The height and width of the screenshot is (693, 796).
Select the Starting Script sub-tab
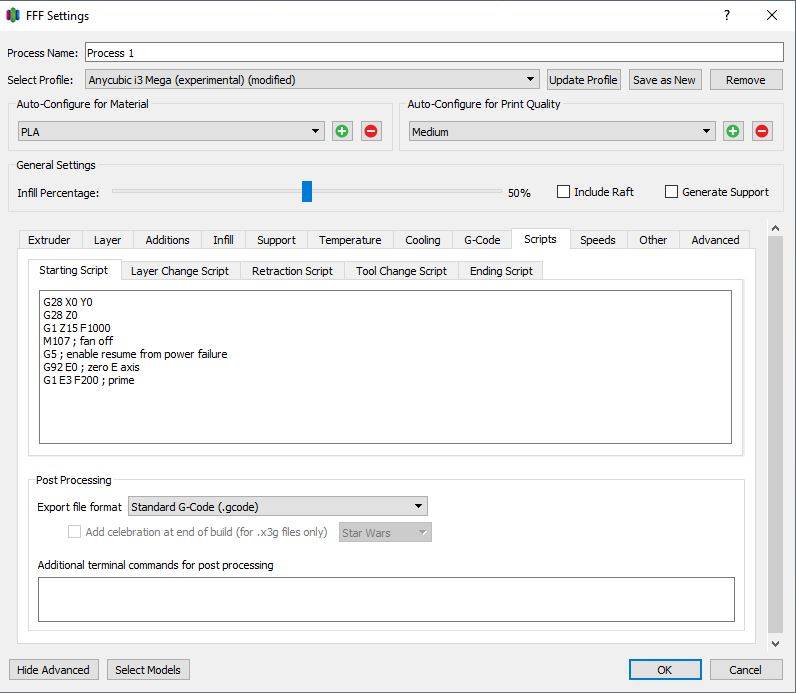pos(74,270)
